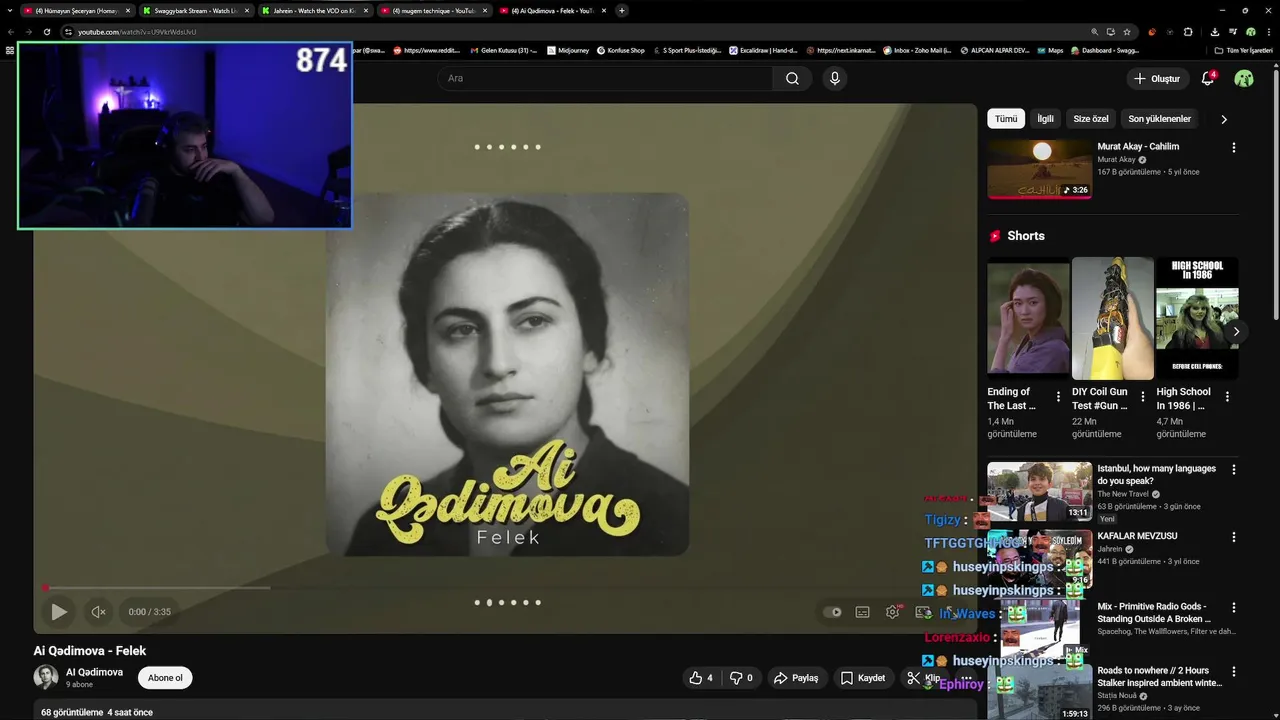Screen dimensions: 1280x720
Task: Open Ai Qədimova channel avatar
Action: [46, 677]
